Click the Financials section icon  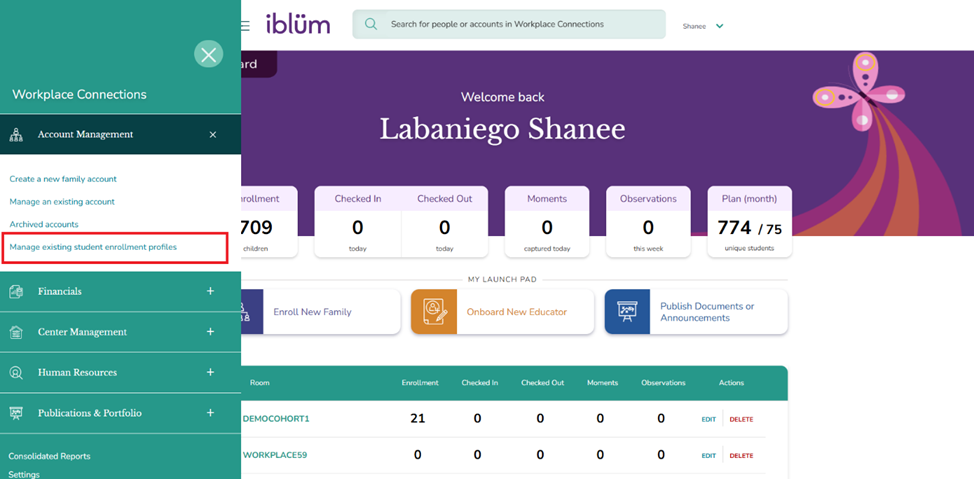(x=16, y=291)
